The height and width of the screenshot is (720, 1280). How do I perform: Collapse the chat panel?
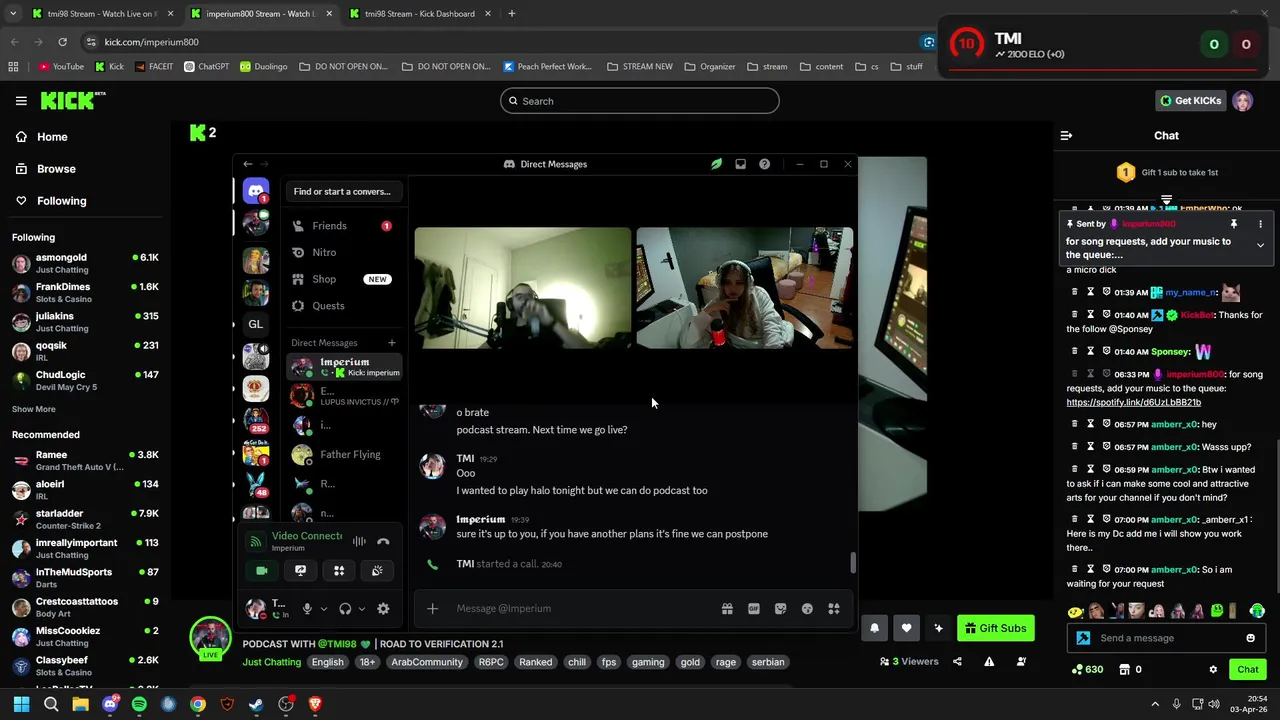(x=1066, y=136)
